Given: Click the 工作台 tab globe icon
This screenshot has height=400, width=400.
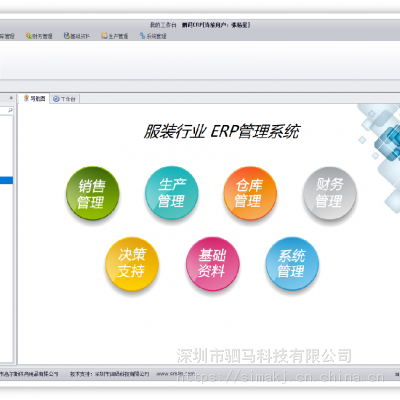Looking at the screenshot, I should [x=56, y=99].
